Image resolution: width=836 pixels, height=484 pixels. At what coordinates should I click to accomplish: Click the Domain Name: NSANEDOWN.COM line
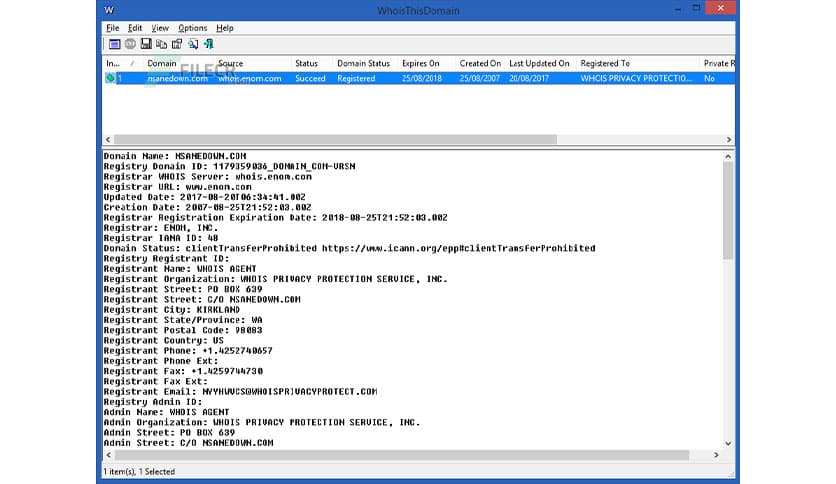pyautogui.click(x=175, y=156)
